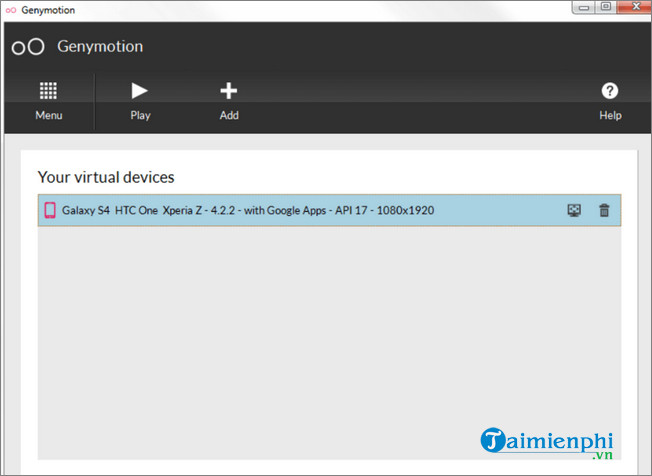The image size is (652, 476).
Task: Open settings for the Galaxy S4 virtual device
Action: (x=574, y=210)
